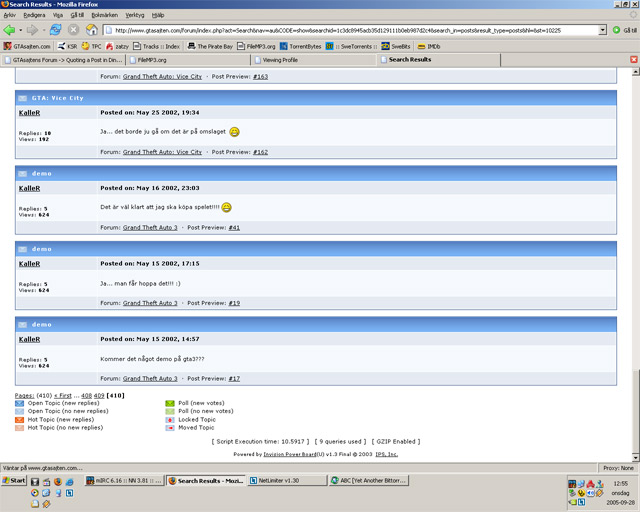Open the Bokmärken menu
The width and height of the screenshot is (640, 512).
click(104, 15)
